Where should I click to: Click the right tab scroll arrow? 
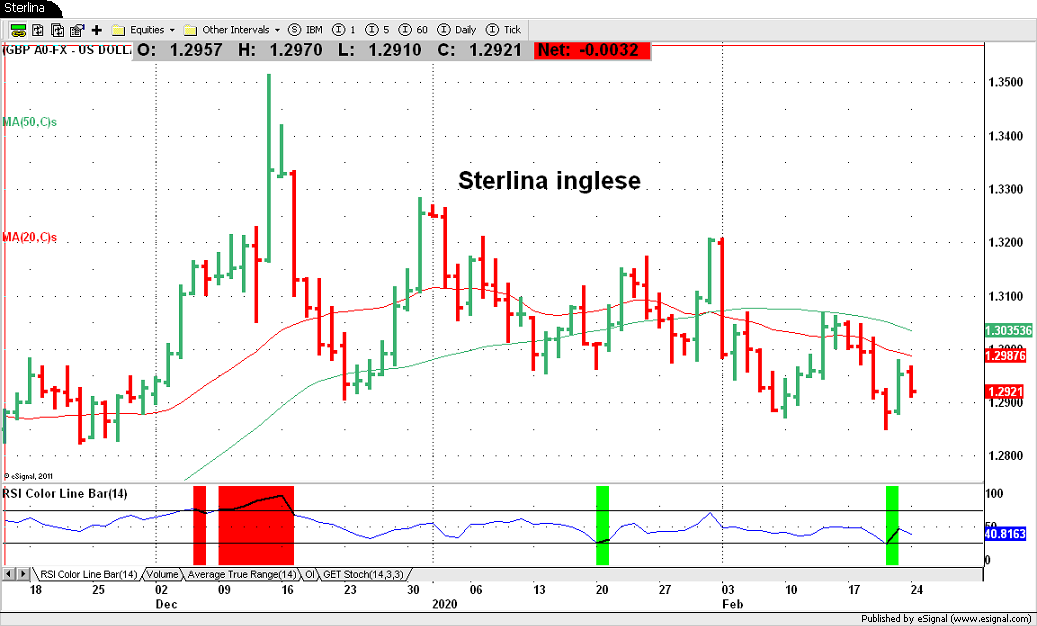pos(23,574)
